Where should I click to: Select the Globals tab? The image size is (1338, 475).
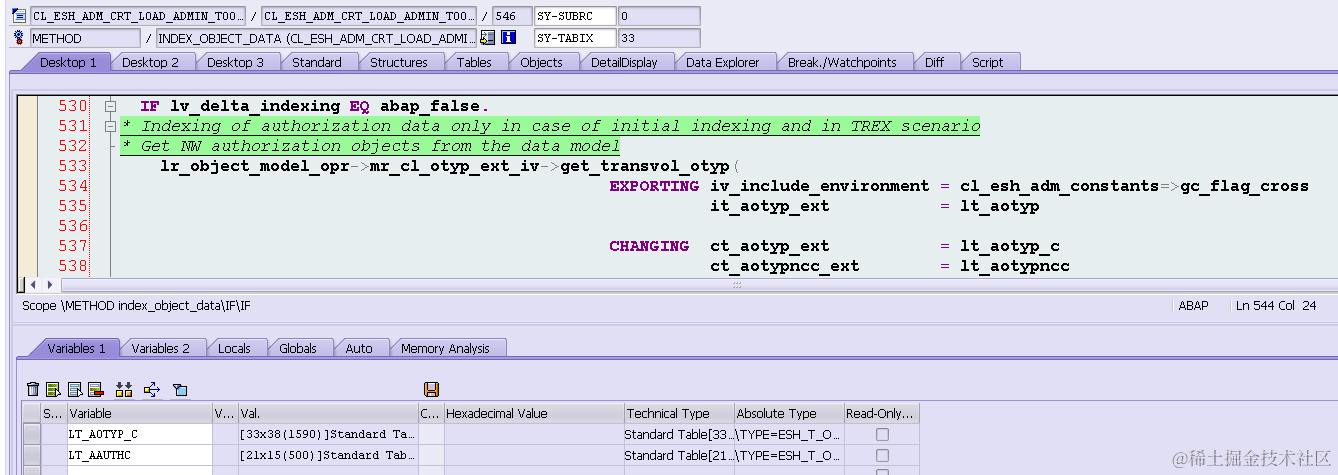(x=298, y=348)
